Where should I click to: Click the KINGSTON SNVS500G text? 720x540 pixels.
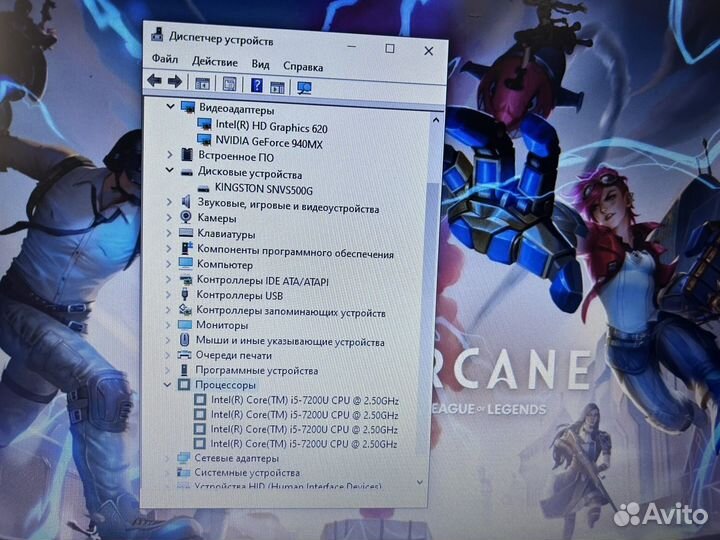click(264, 189)
